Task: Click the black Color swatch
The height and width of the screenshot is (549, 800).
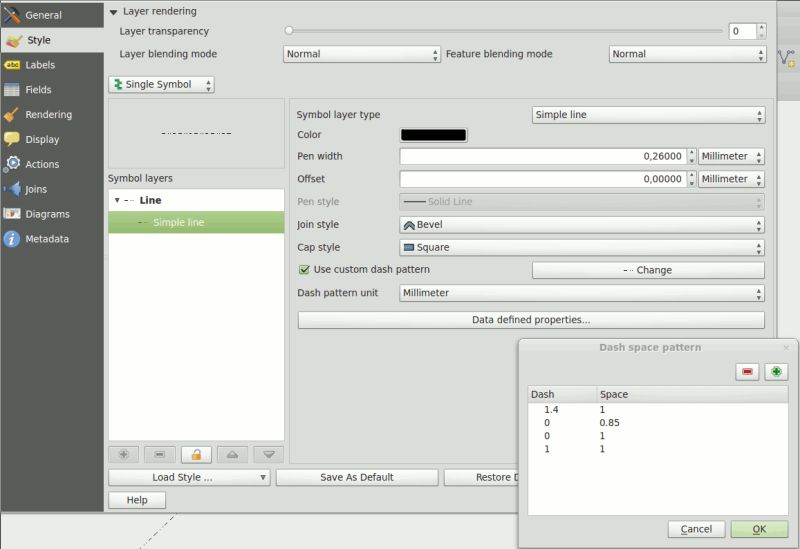Action: 434,135
